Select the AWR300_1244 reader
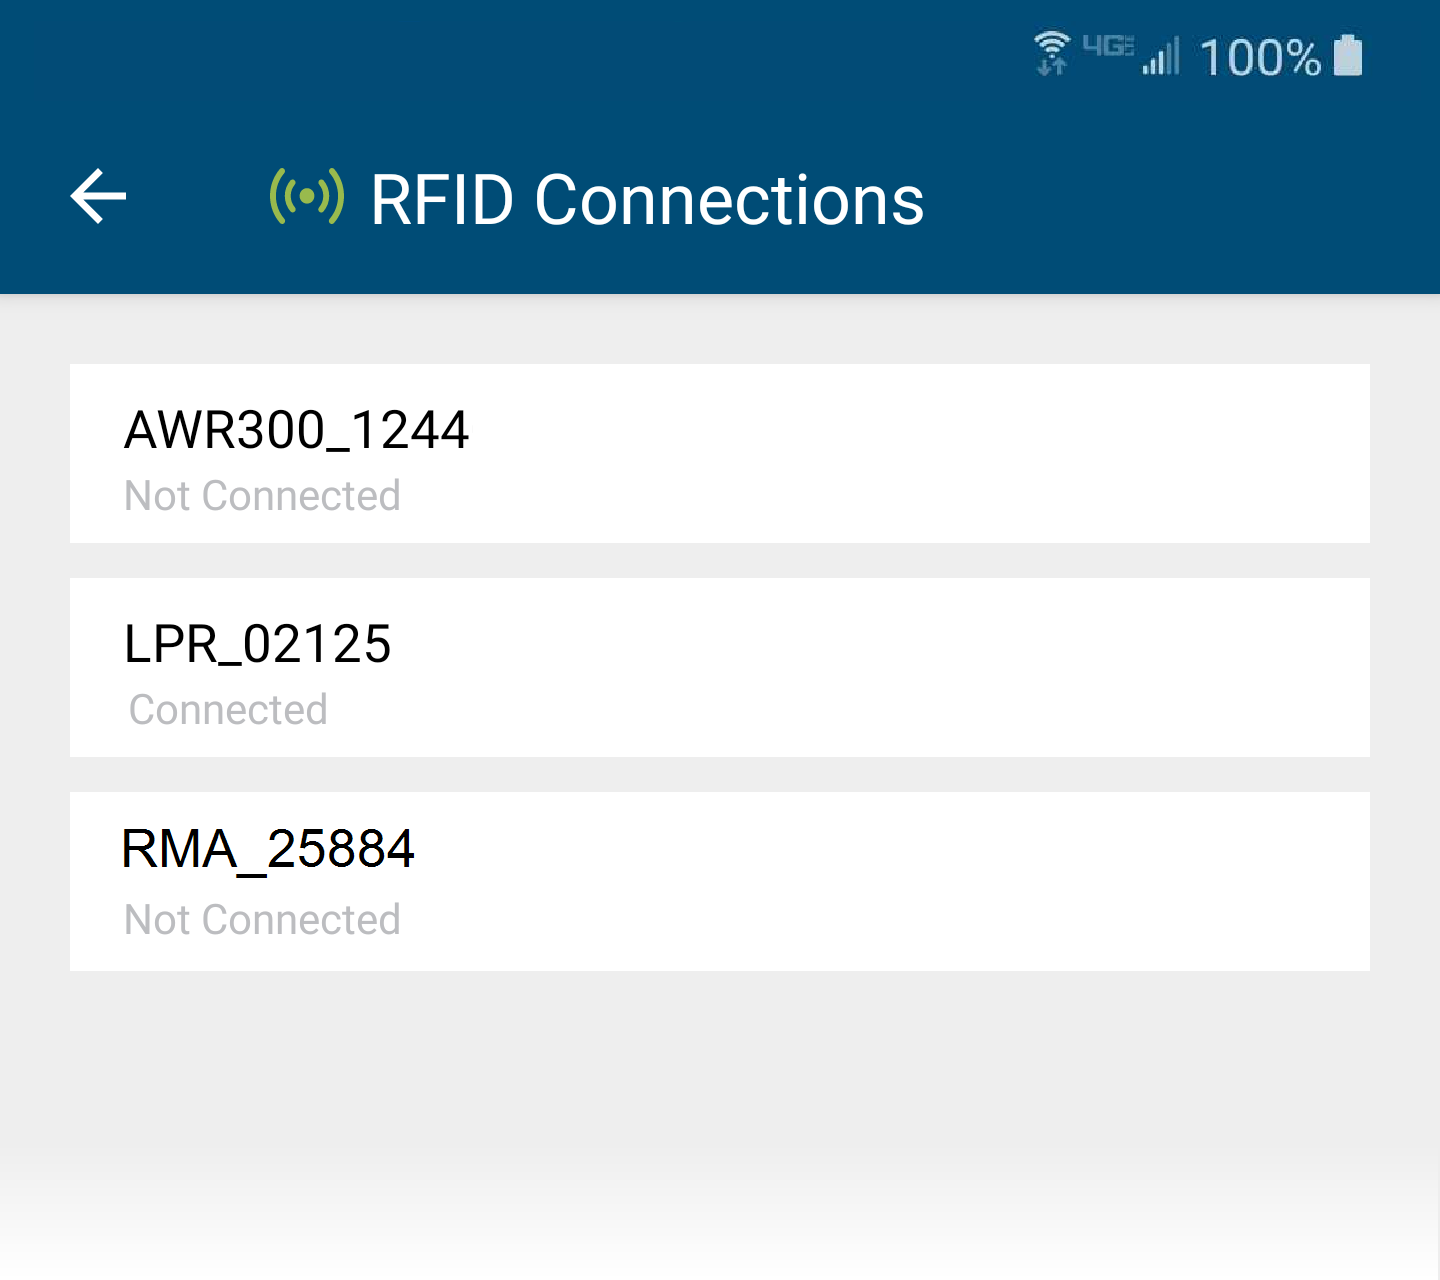 coord(720,454)
